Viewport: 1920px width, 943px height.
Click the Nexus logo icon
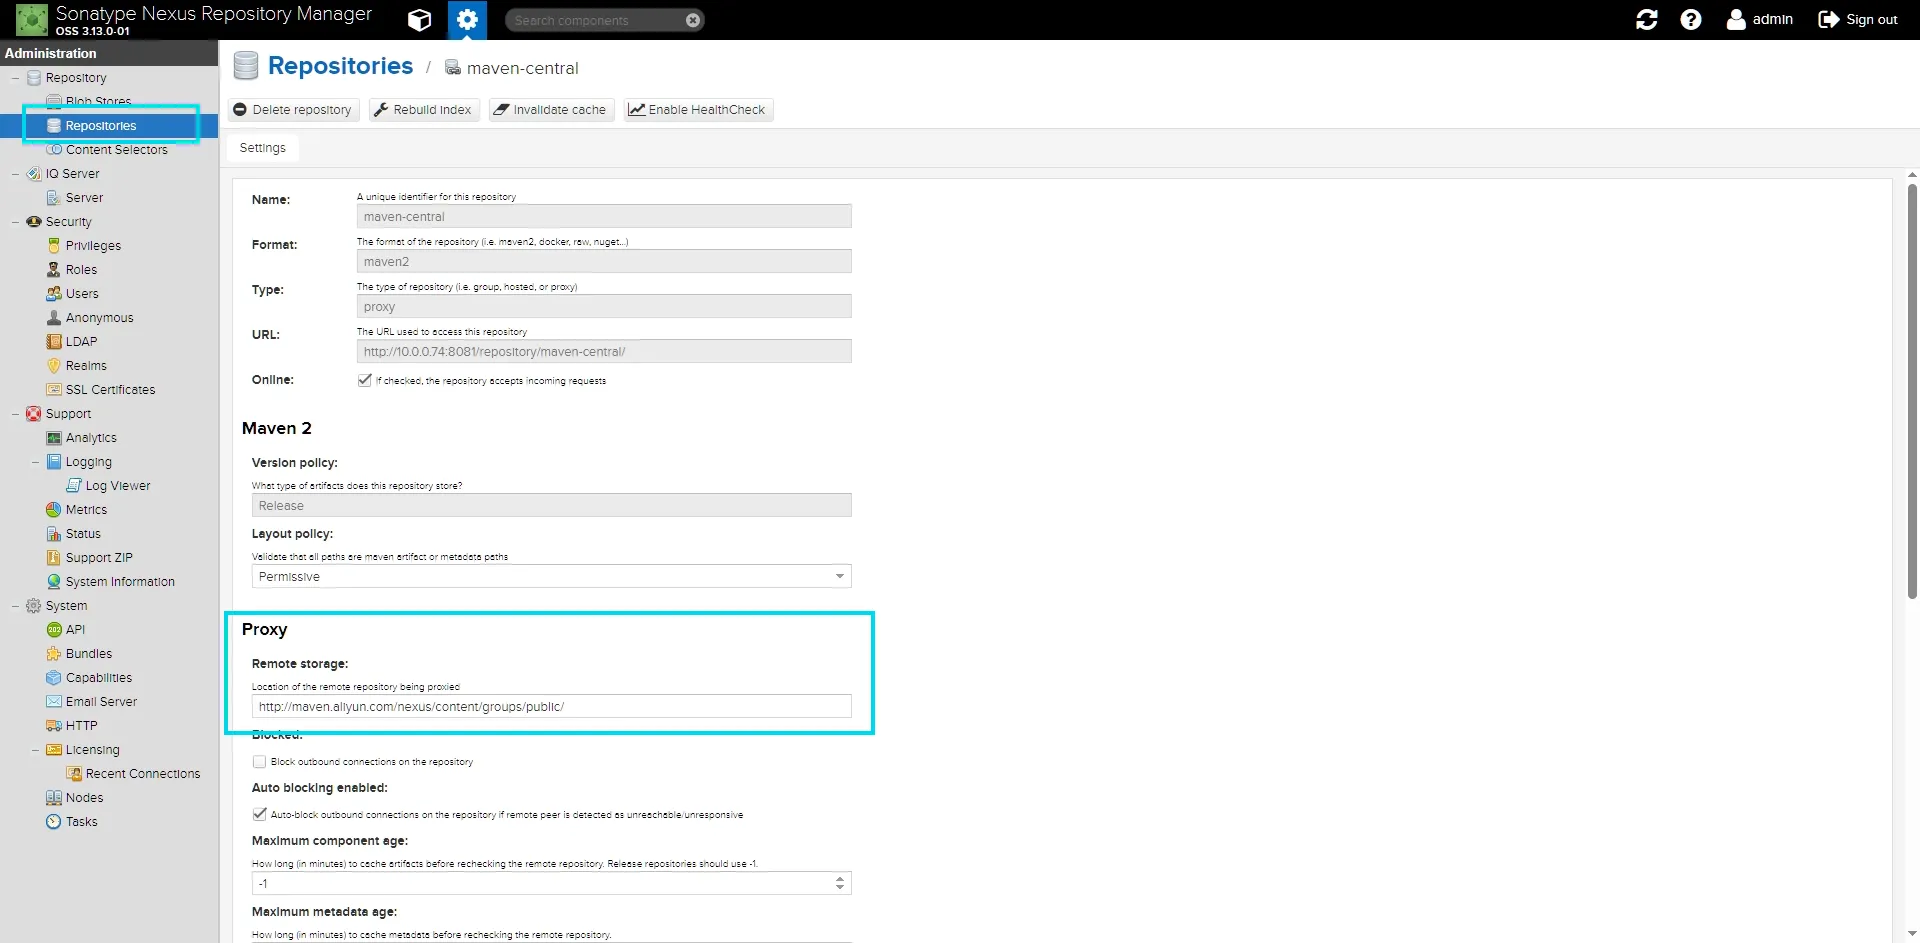tap(32, 20)
